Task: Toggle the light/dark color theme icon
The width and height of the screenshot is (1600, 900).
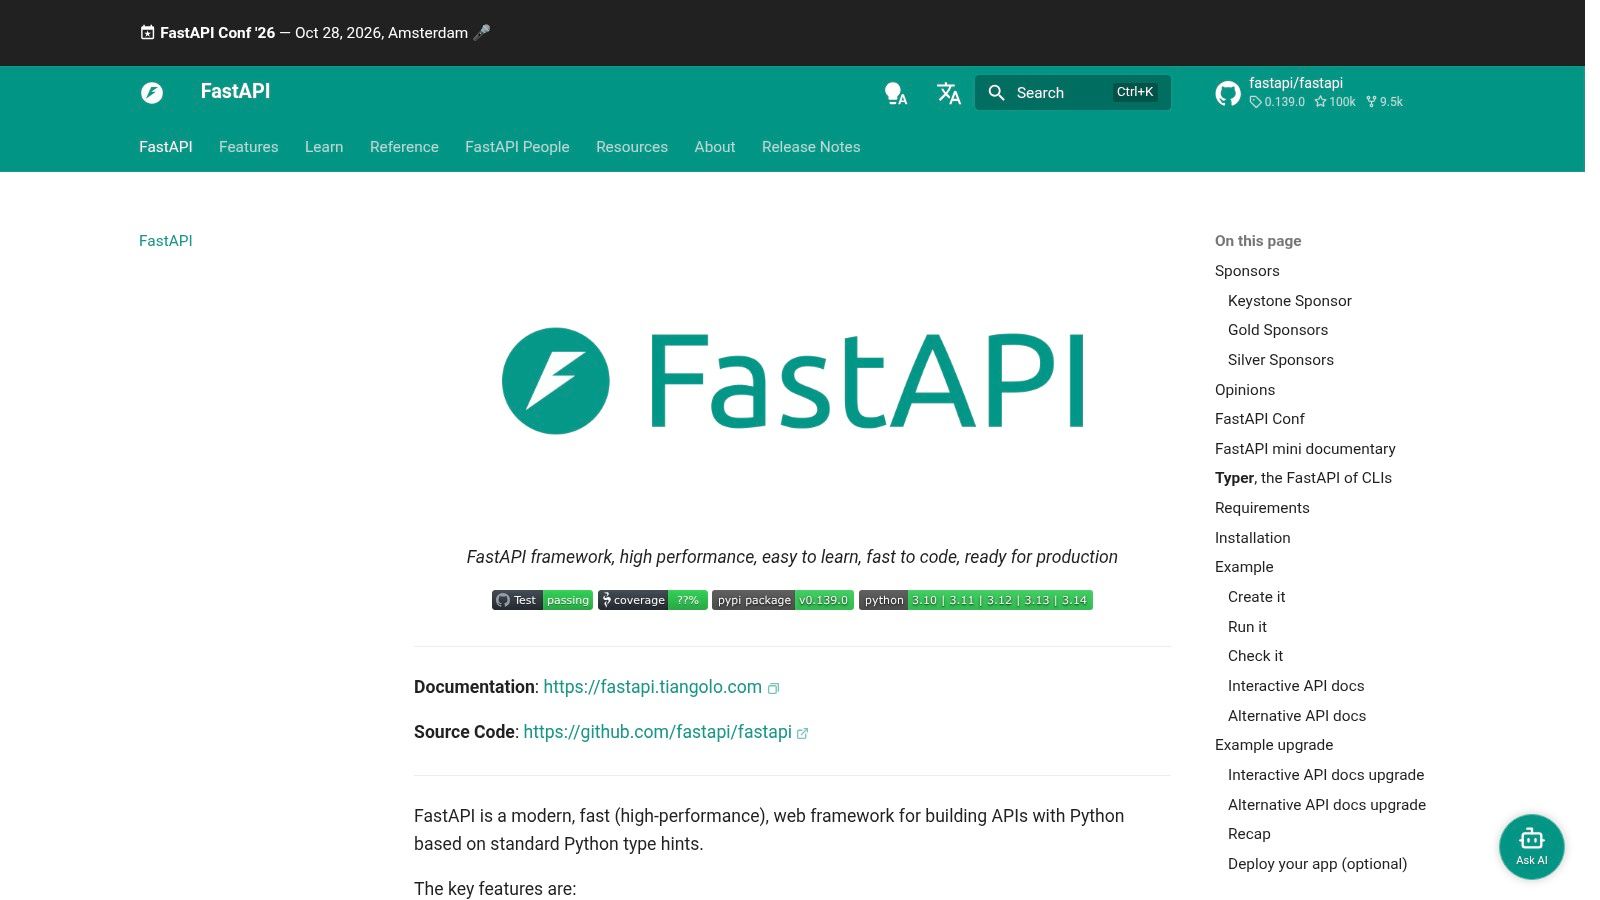Action: (x=896, y=93)
